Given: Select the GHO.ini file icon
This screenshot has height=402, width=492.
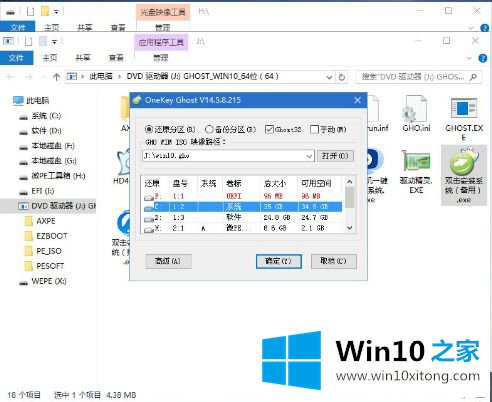Looking at the screenshot, I should tap(416, 113).
